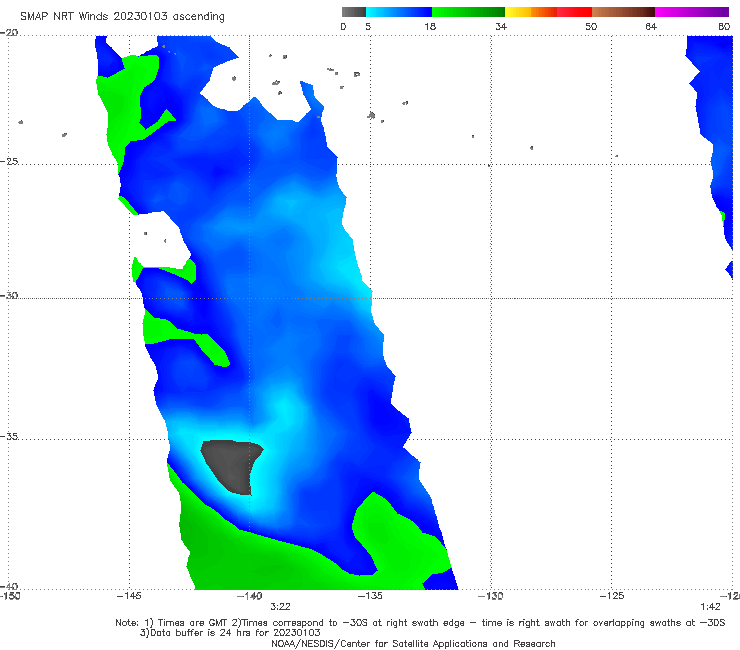Click the latitude label '-35'
The width and height of the screenshot is (740, 650).
click(x=9, y=437)
